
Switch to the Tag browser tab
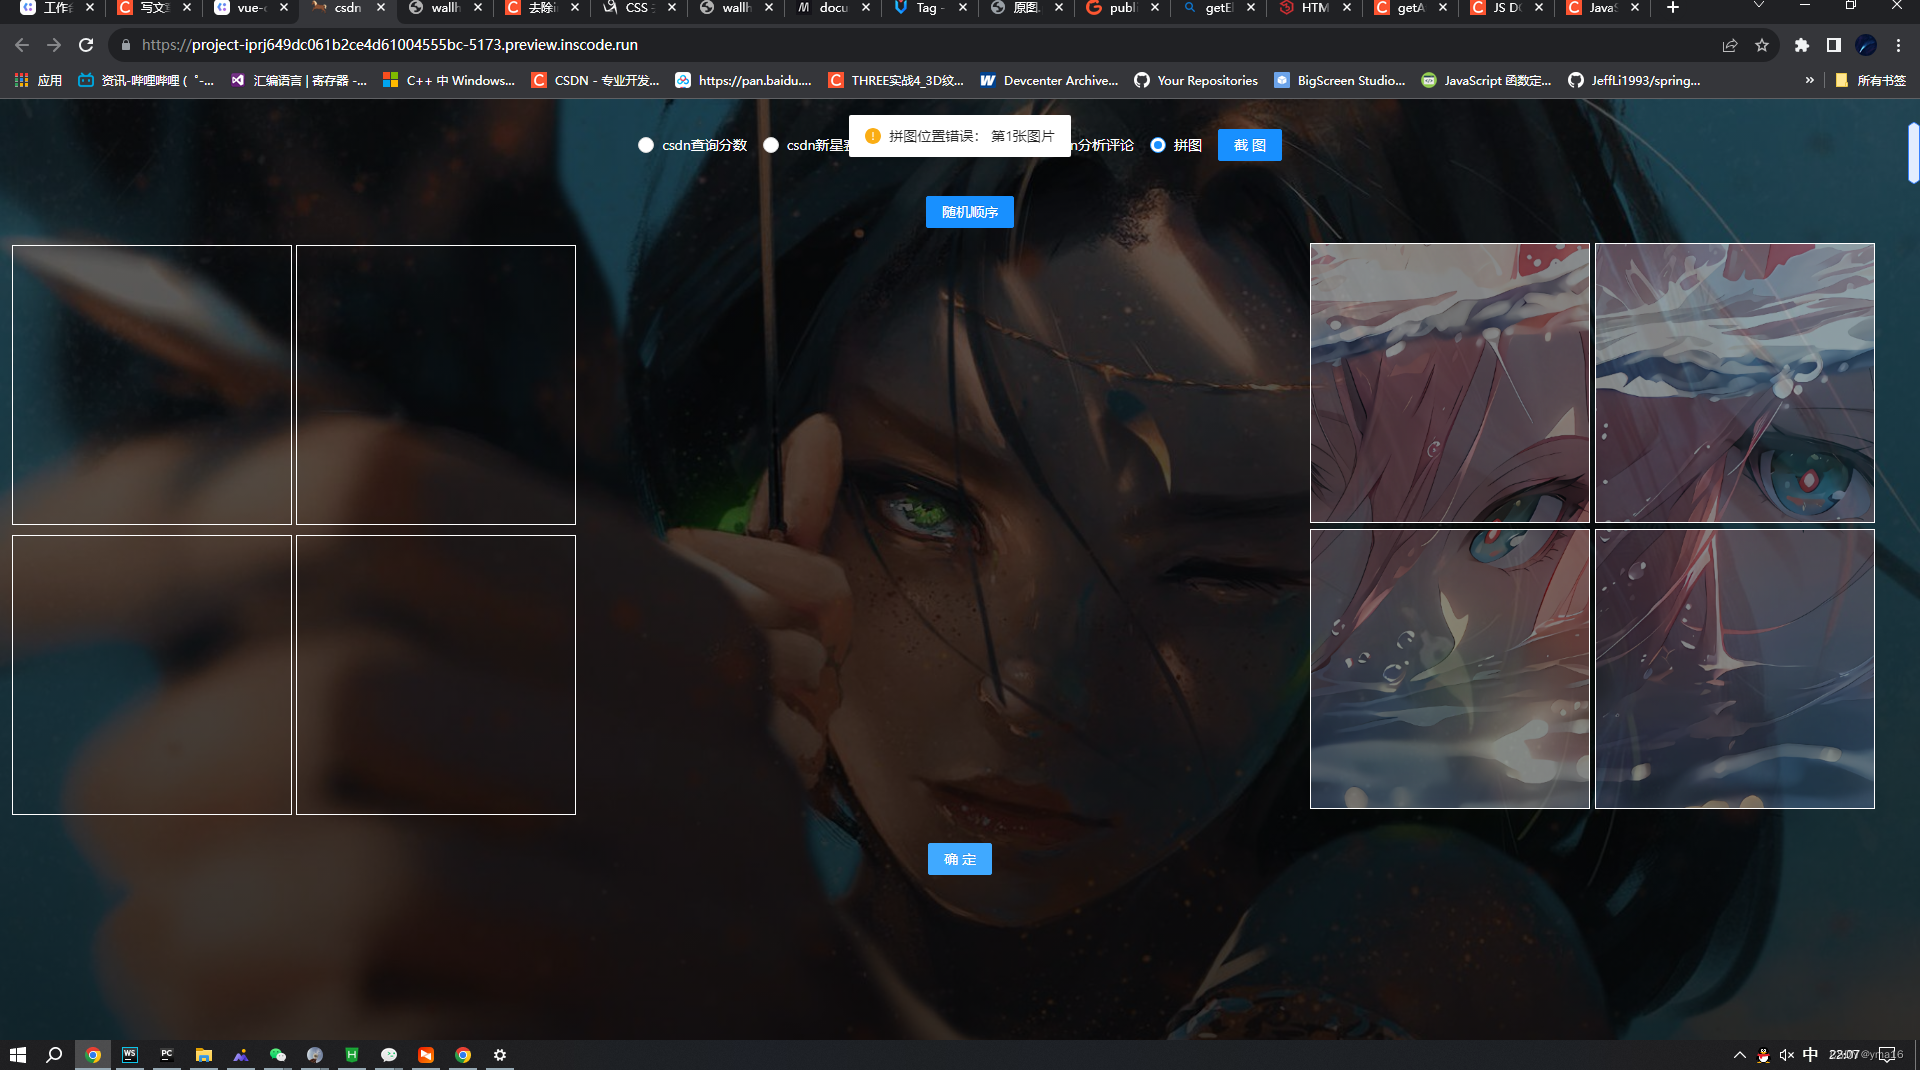point(927,8)
